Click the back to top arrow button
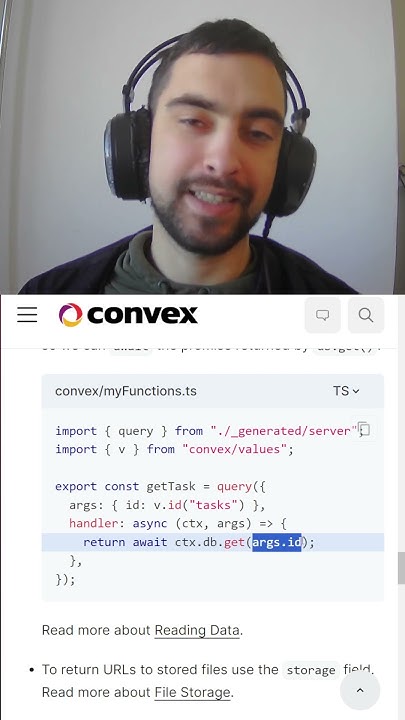 (x=360, y=690)
